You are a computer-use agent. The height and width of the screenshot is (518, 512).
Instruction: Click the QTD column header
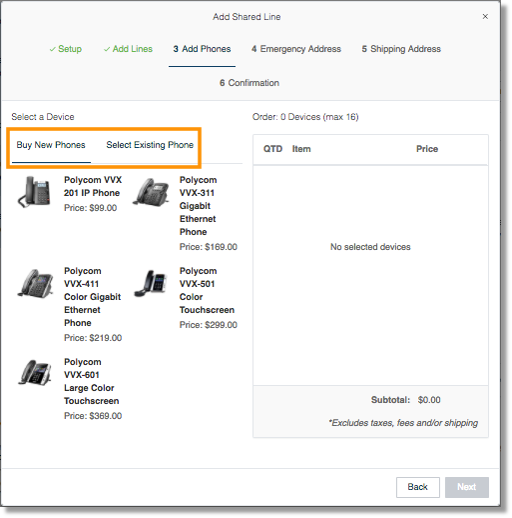pos(273,149)
